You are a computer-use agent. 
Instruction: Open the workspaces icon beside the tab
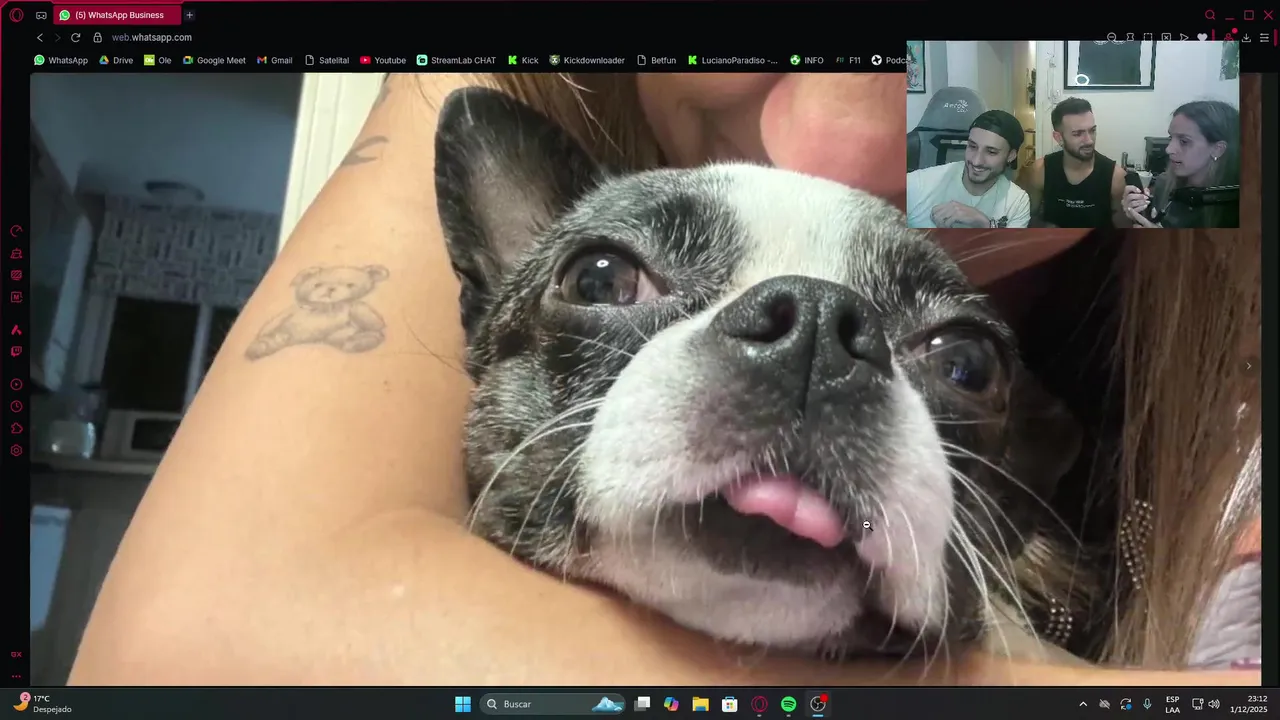[41, 15]
